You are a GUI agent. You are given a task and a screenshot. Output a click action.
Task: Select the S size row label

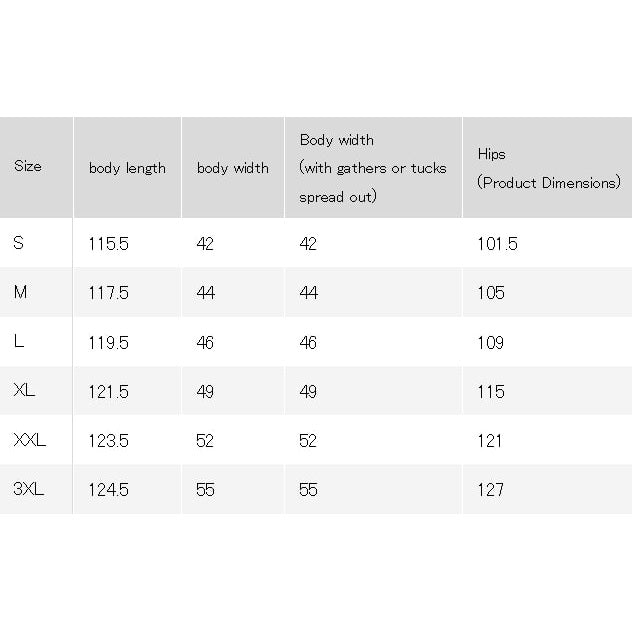(x=19, y=243)
